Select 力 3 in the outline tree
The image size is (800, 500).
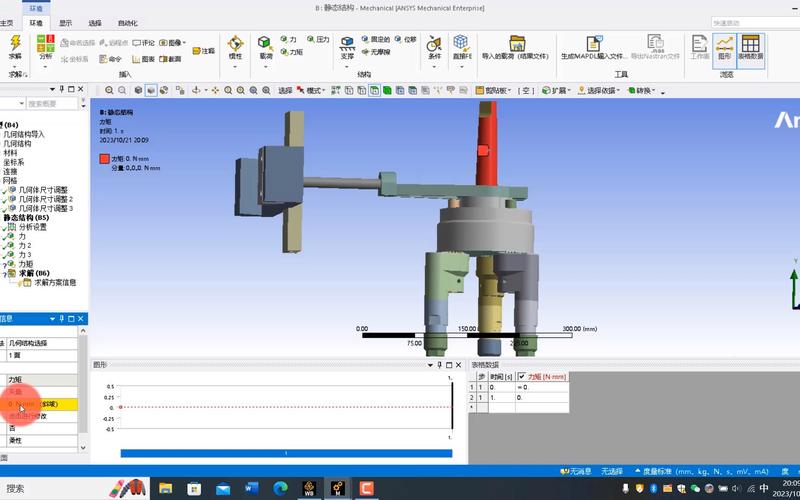24,255
